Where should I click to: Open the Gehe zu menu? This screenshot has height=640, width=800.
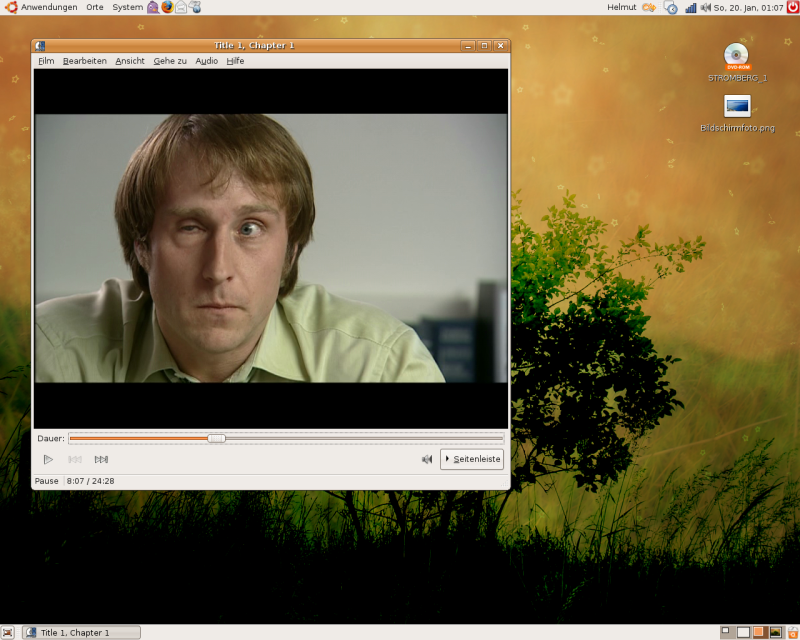coord(170,61)
